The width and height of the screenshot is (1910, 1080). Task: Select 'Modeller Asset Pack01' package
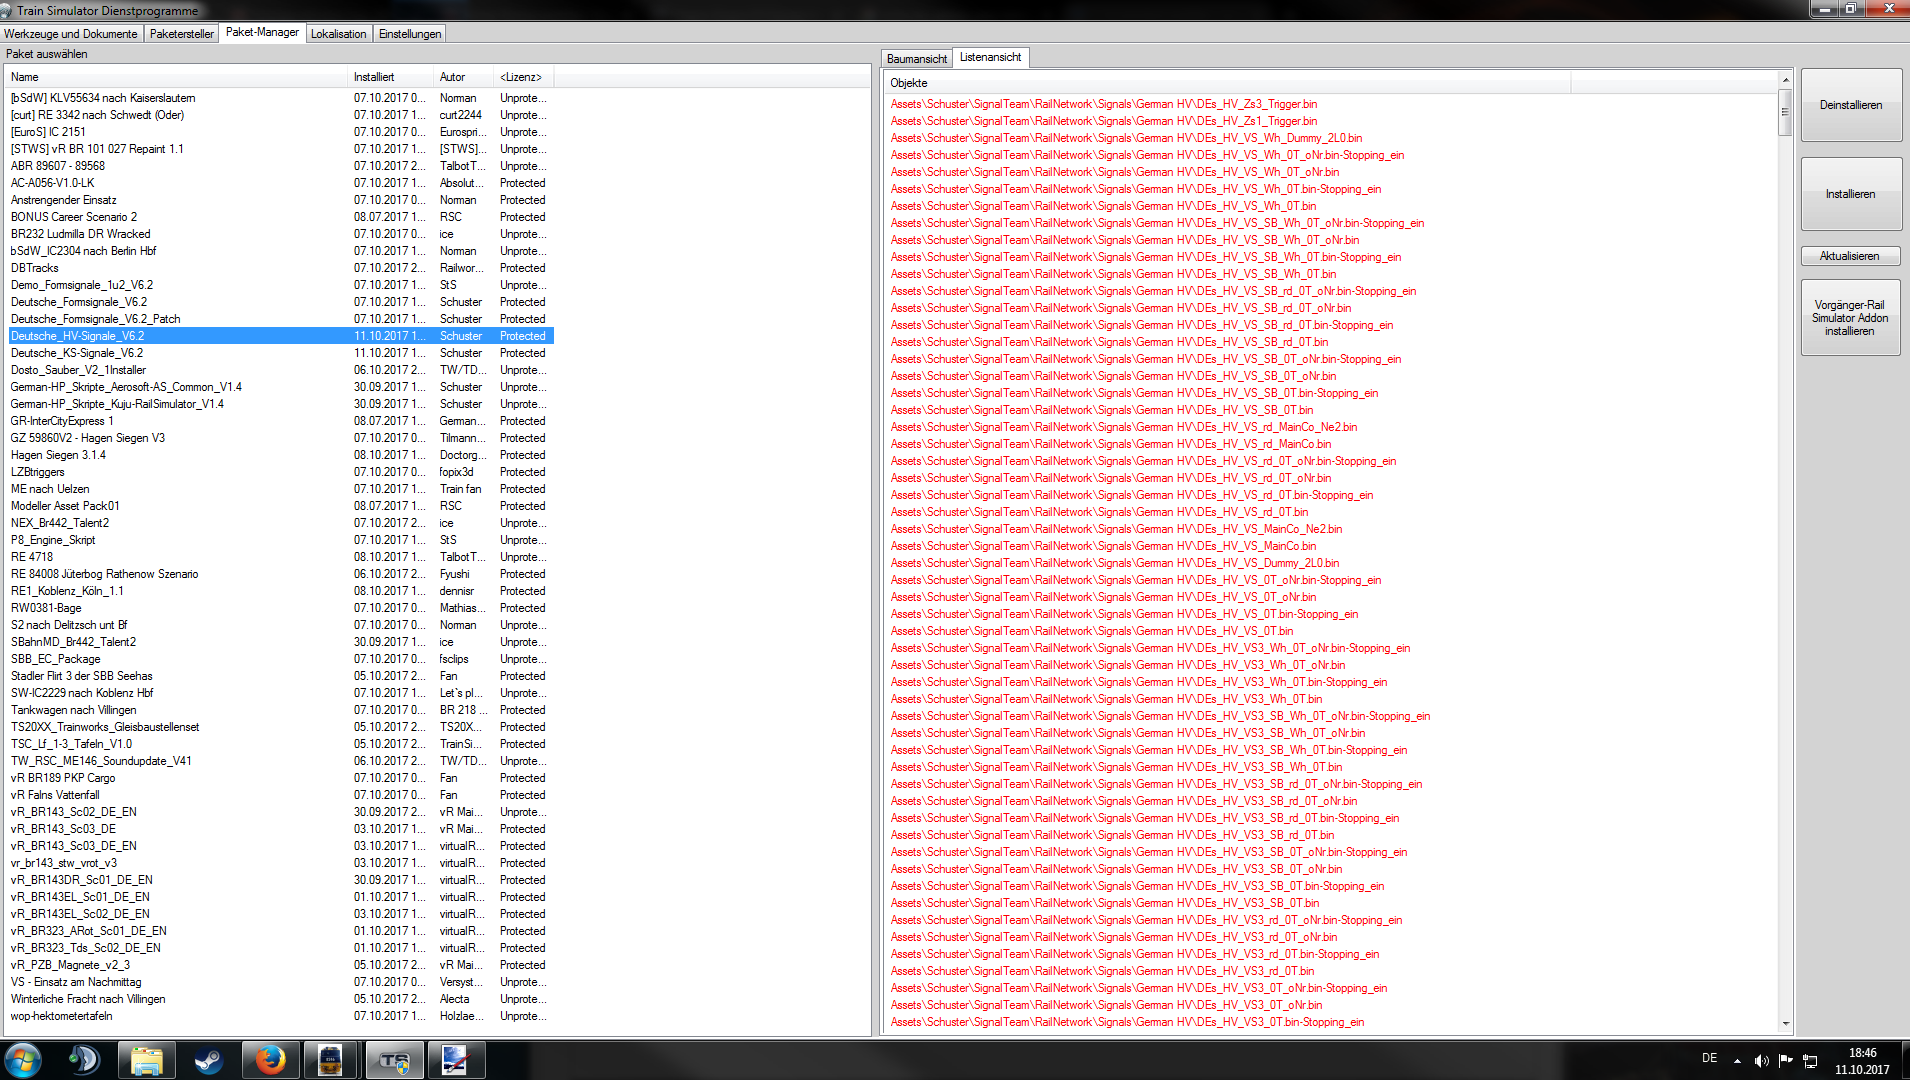coord(281,506)
